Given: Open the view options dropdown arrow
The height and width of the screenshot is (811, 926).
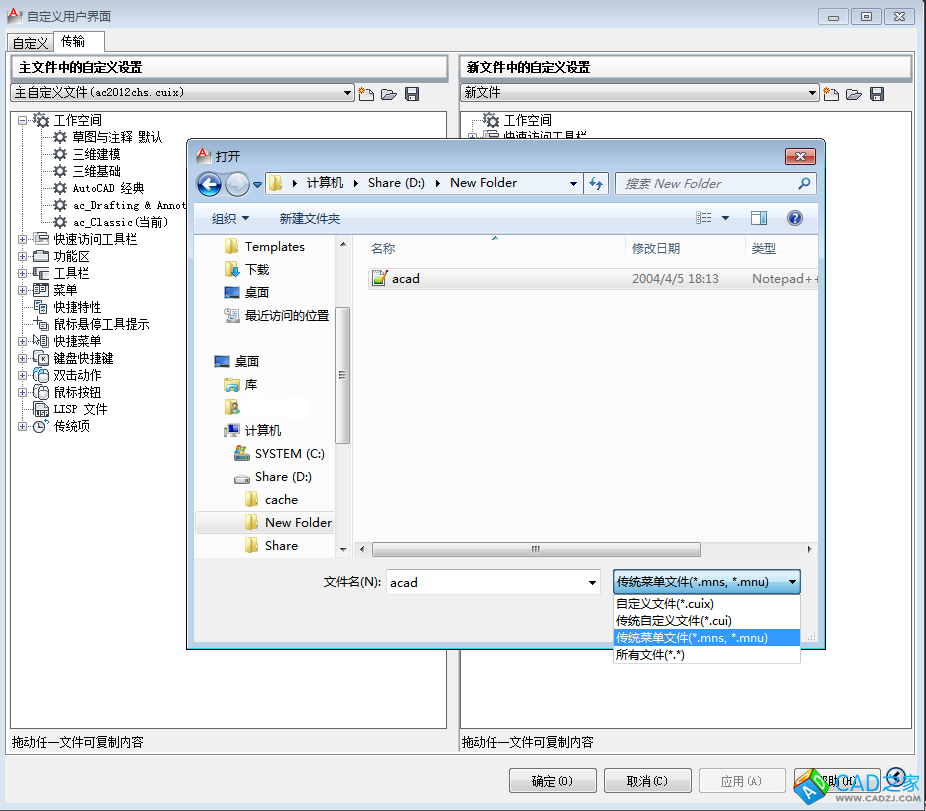Looking at the screenshot, I should [x=726, y=218].
